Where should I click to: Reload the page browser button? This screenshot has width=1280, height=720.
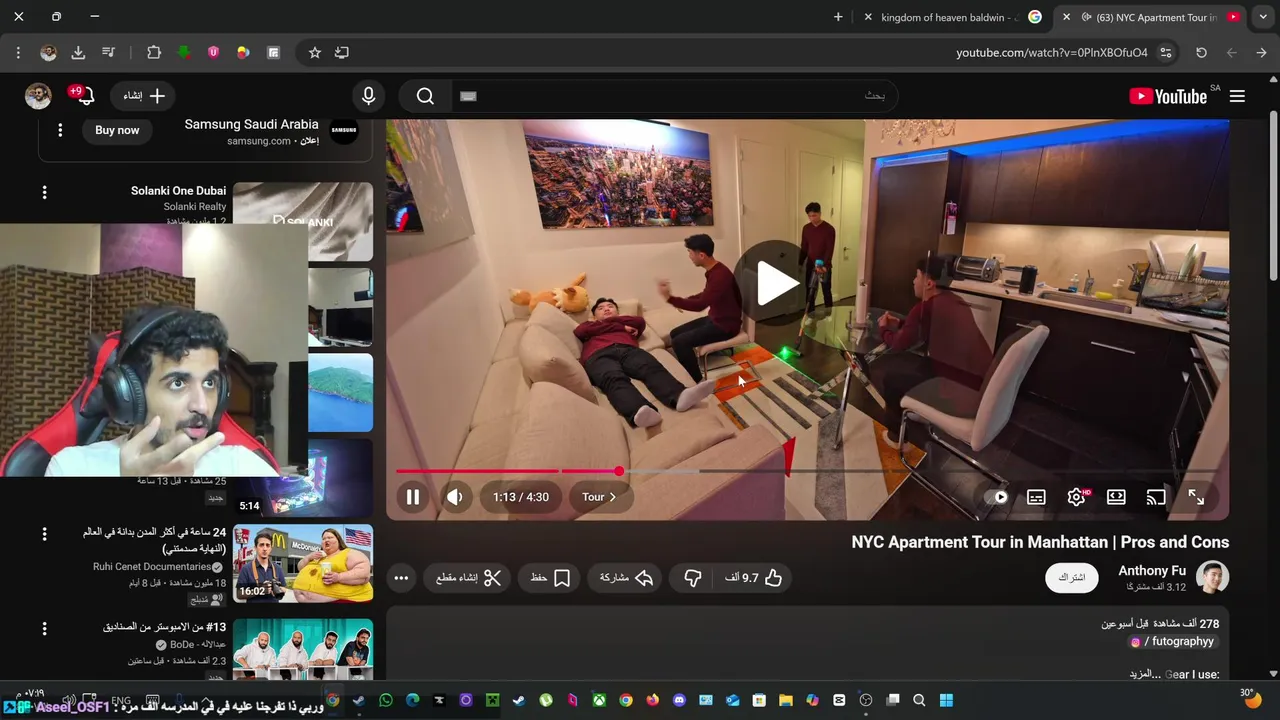coord(1201,53)
